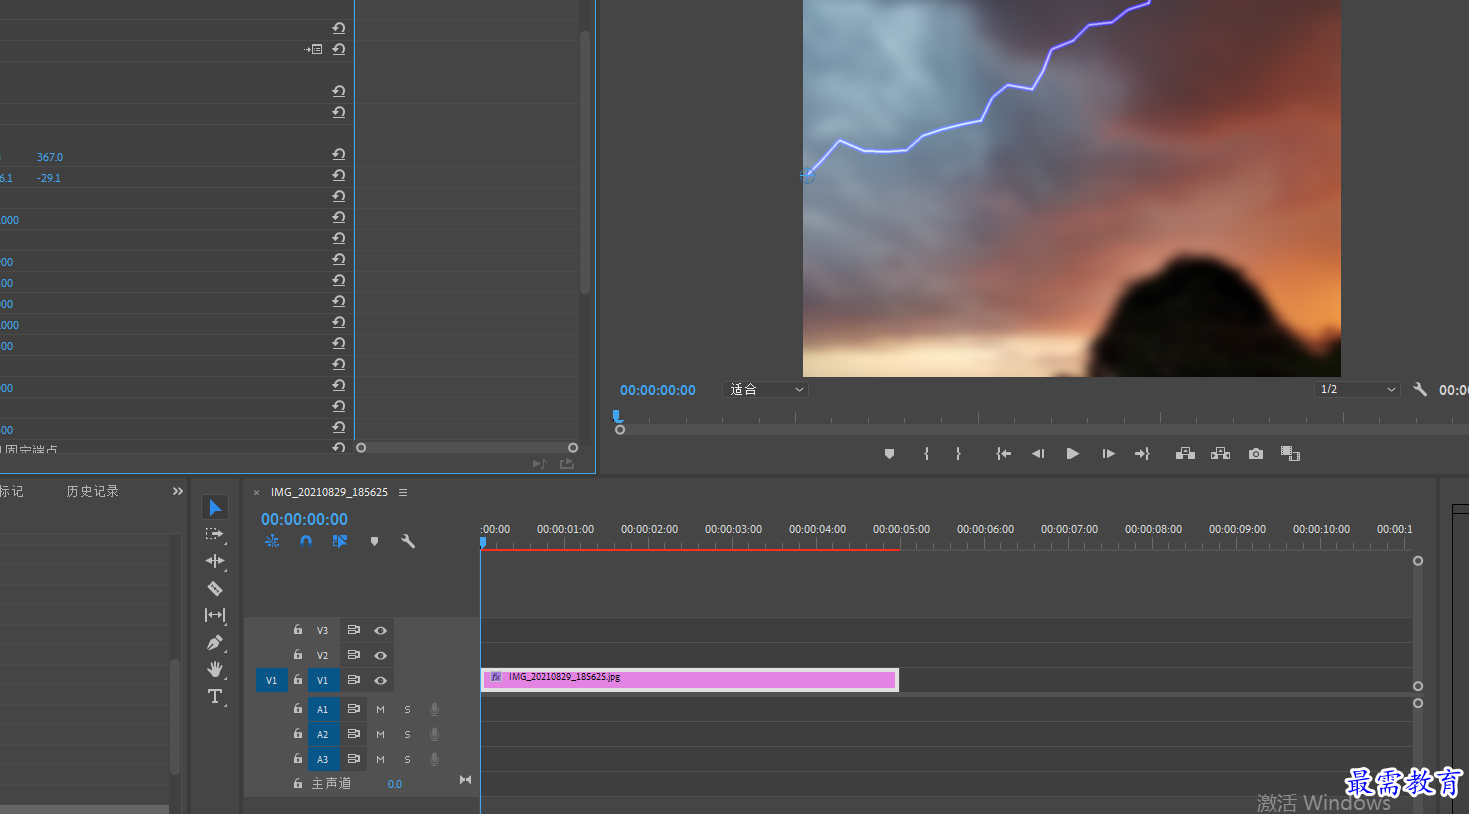Play the program monitor
This screenshot has height=814, width=1469.
(x=1072, y=454)
